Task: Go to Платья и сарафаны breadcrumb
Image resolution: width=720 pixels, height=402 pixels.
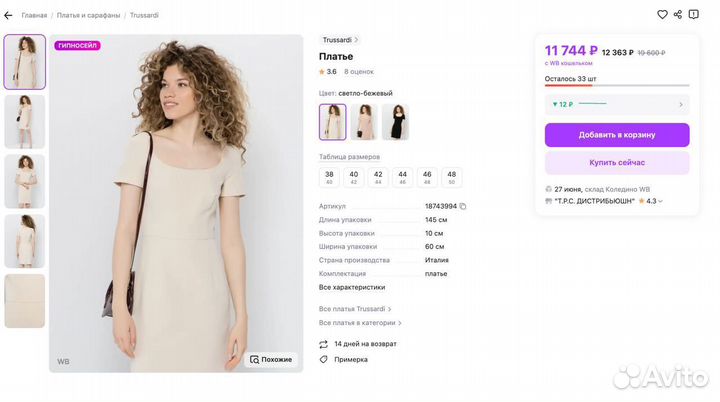Action: (88, 15)
